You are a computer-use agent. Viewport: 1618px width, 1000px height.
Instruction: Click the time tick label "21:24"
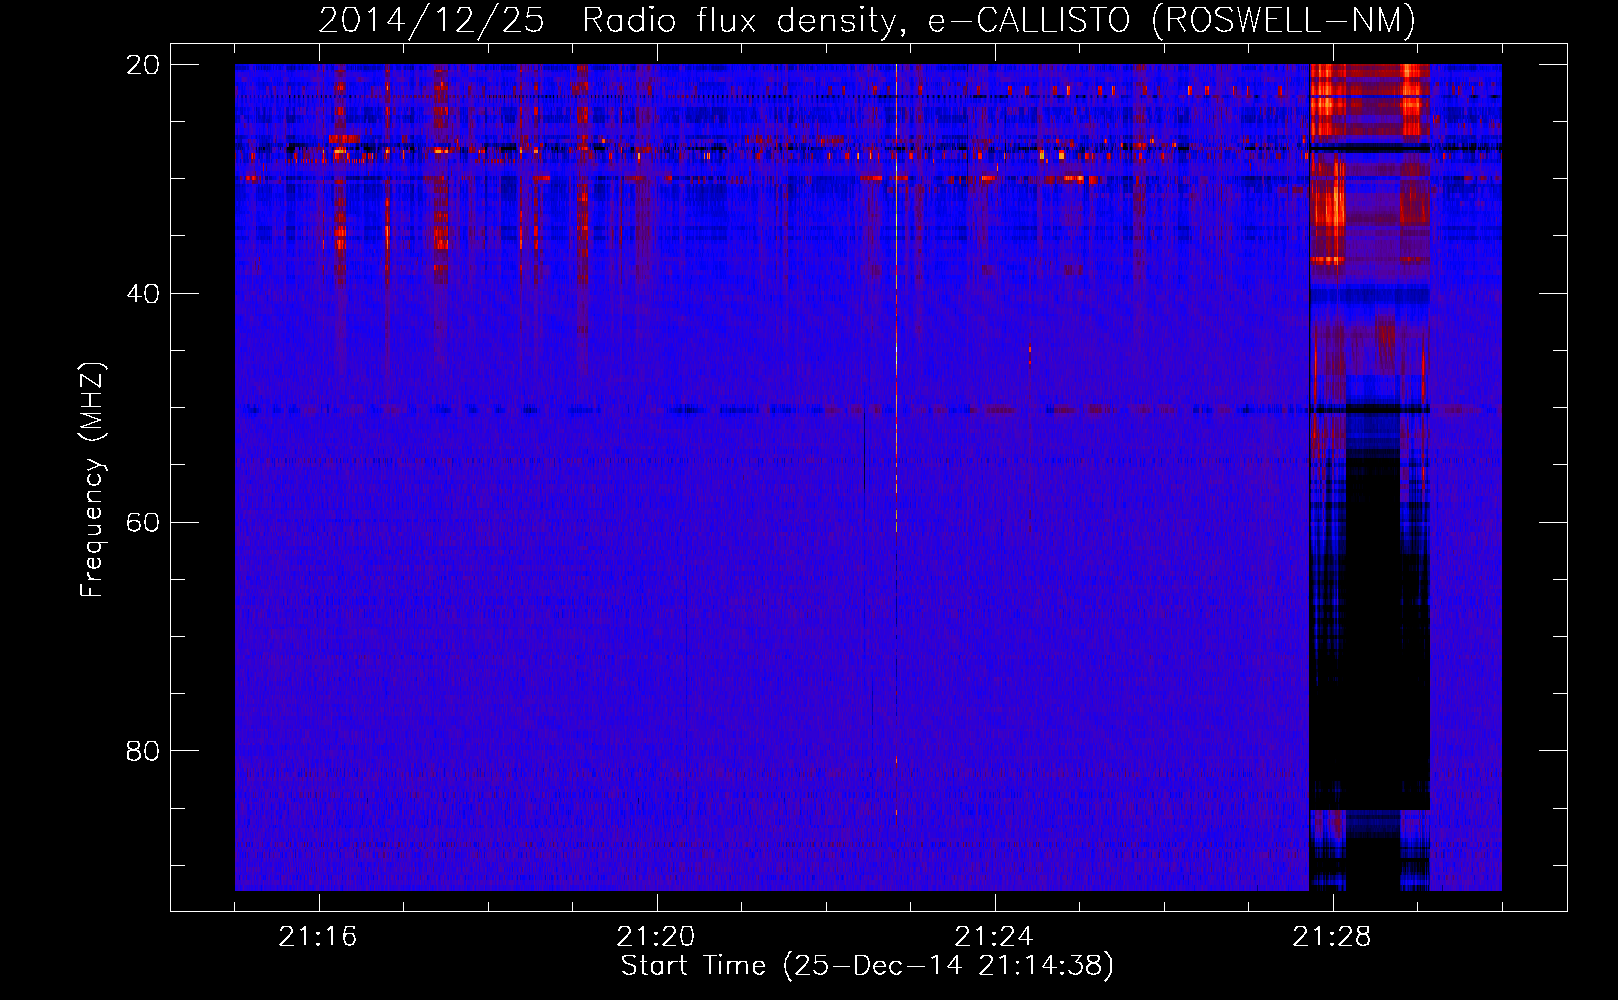click(994, 937)
